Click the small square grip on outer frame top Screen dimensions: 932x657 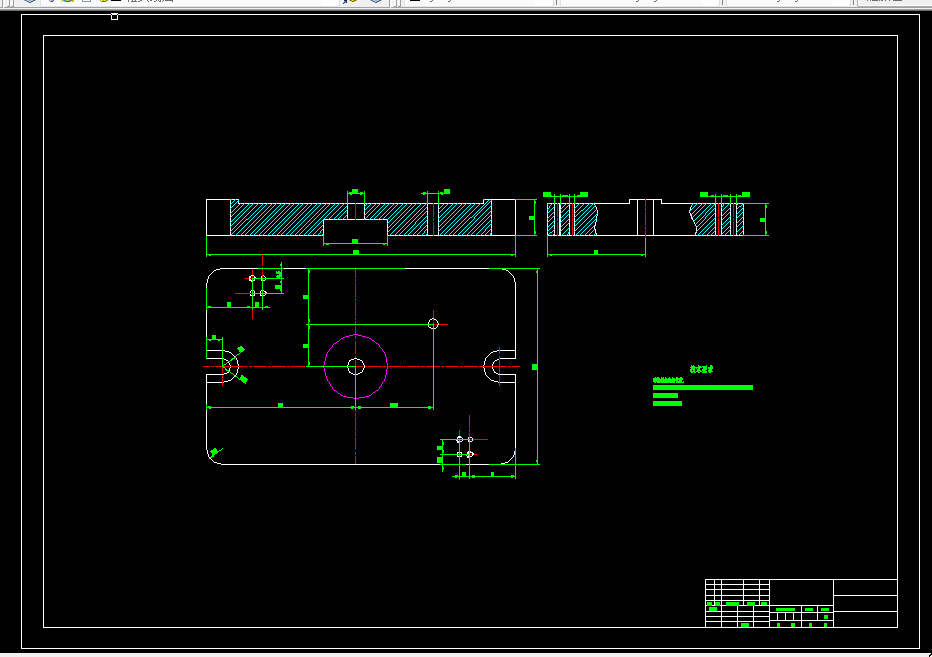pyautogui.click(x=115, y=17)
